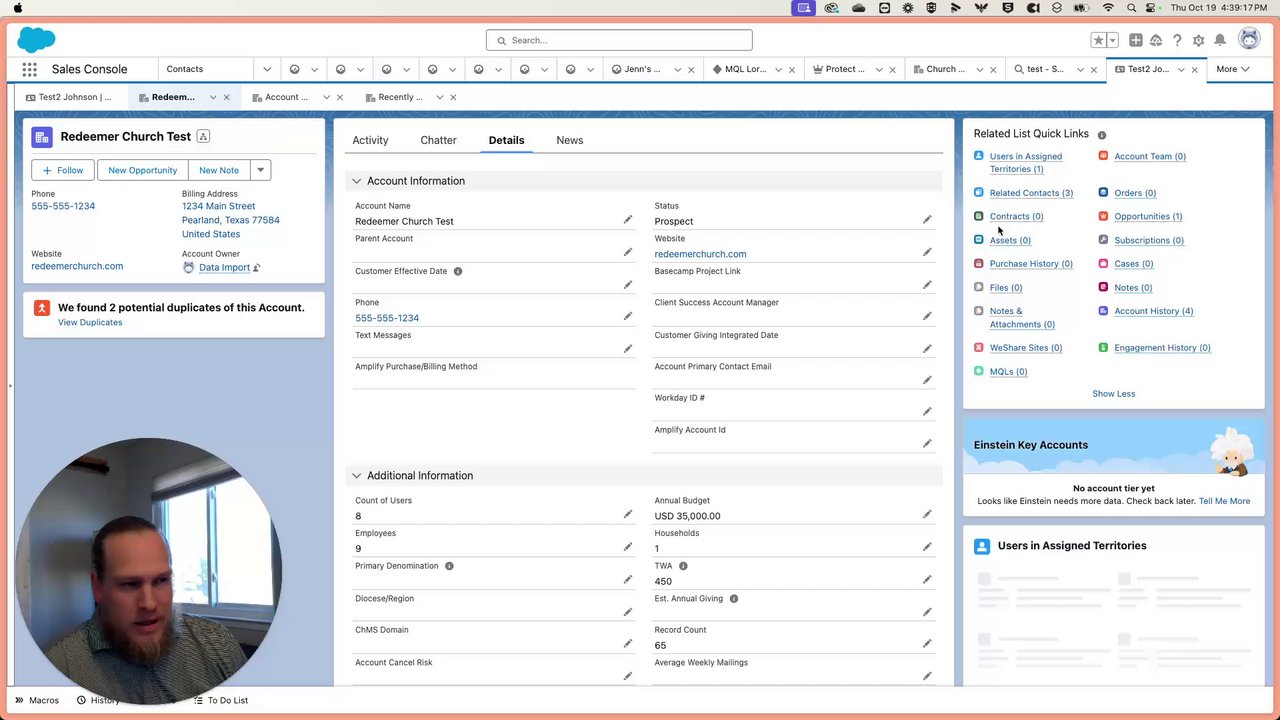
Task: Open macOS Spotlight search
Action: tap(1131, 8)
